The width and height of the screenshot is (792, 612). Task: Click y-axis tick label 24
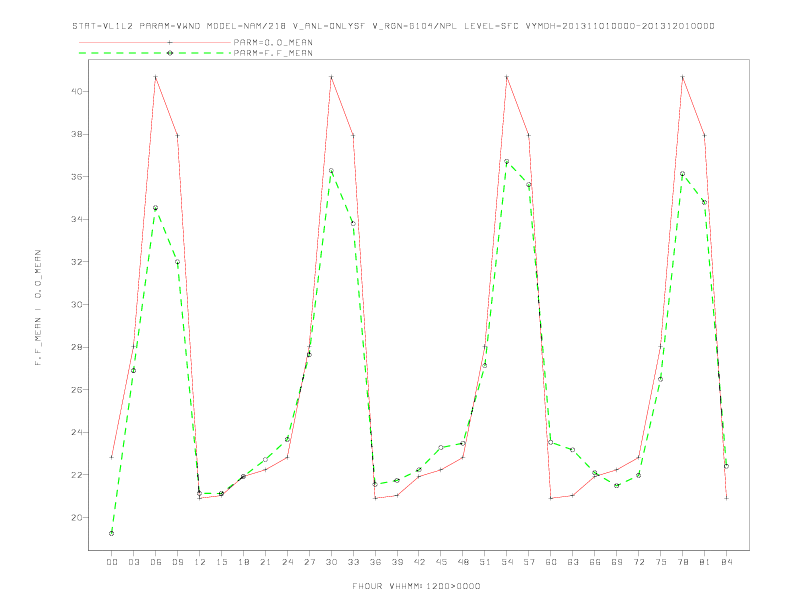(78, 432)
